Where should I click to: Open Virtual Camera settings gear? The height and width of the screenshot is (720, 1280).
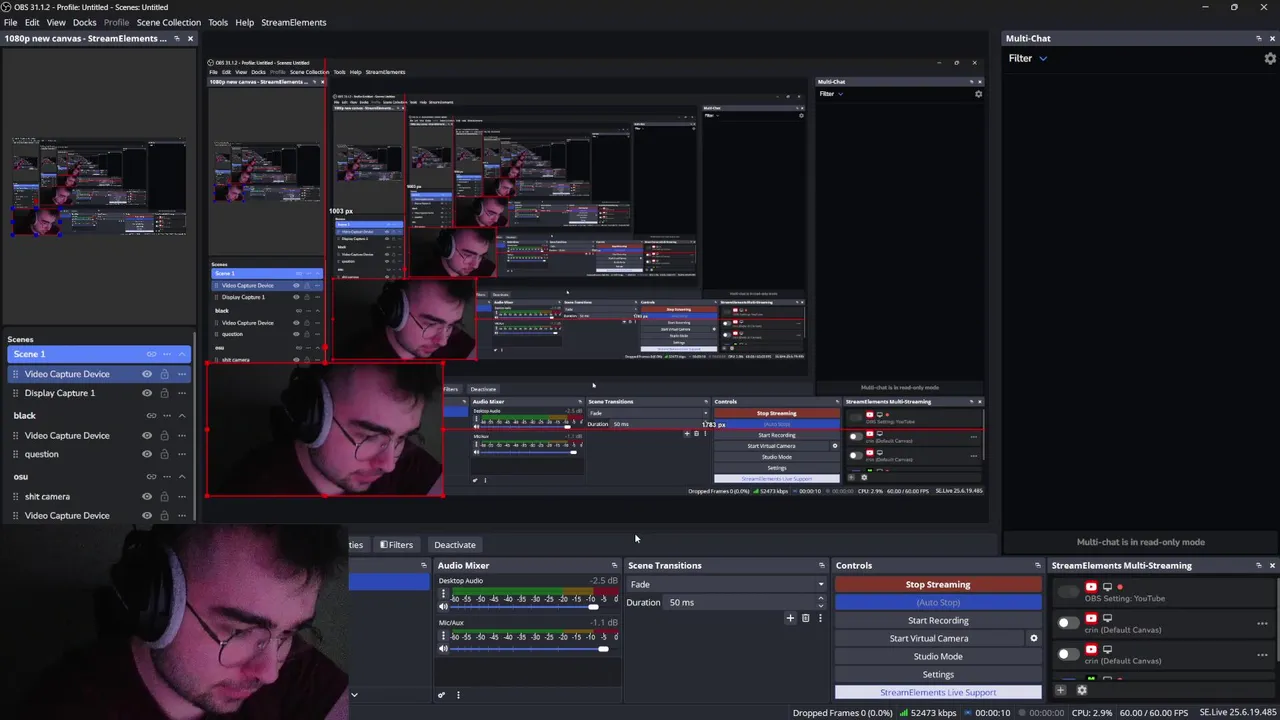click(1034, 638)
